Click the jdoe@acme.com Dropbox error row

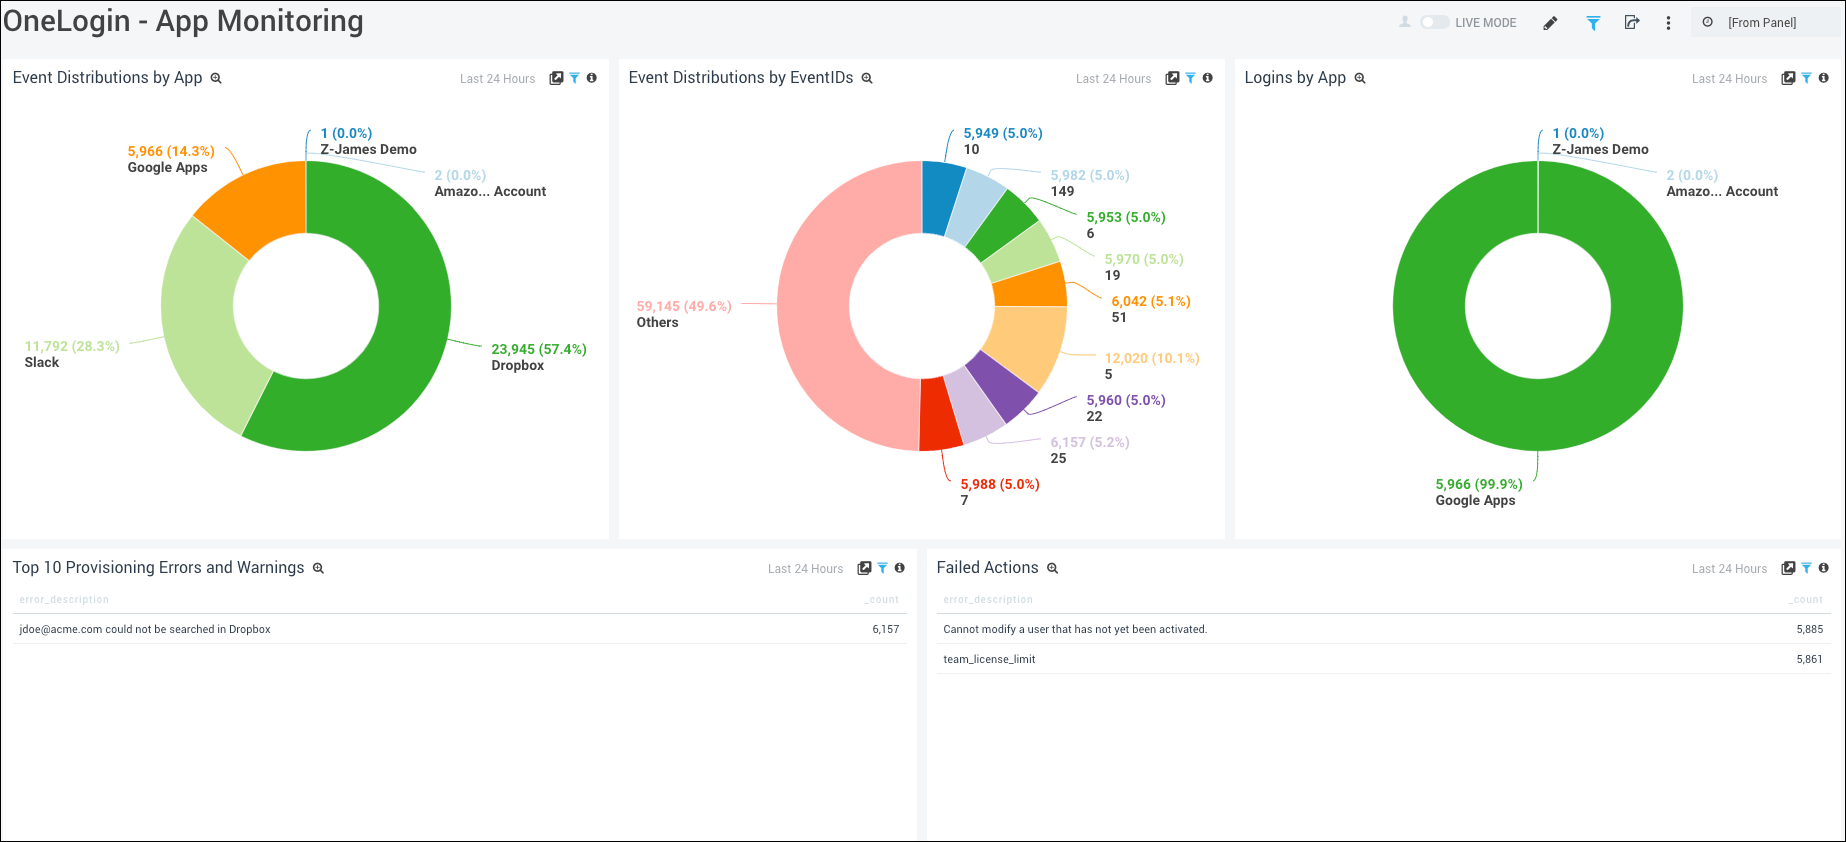point(145,629)
